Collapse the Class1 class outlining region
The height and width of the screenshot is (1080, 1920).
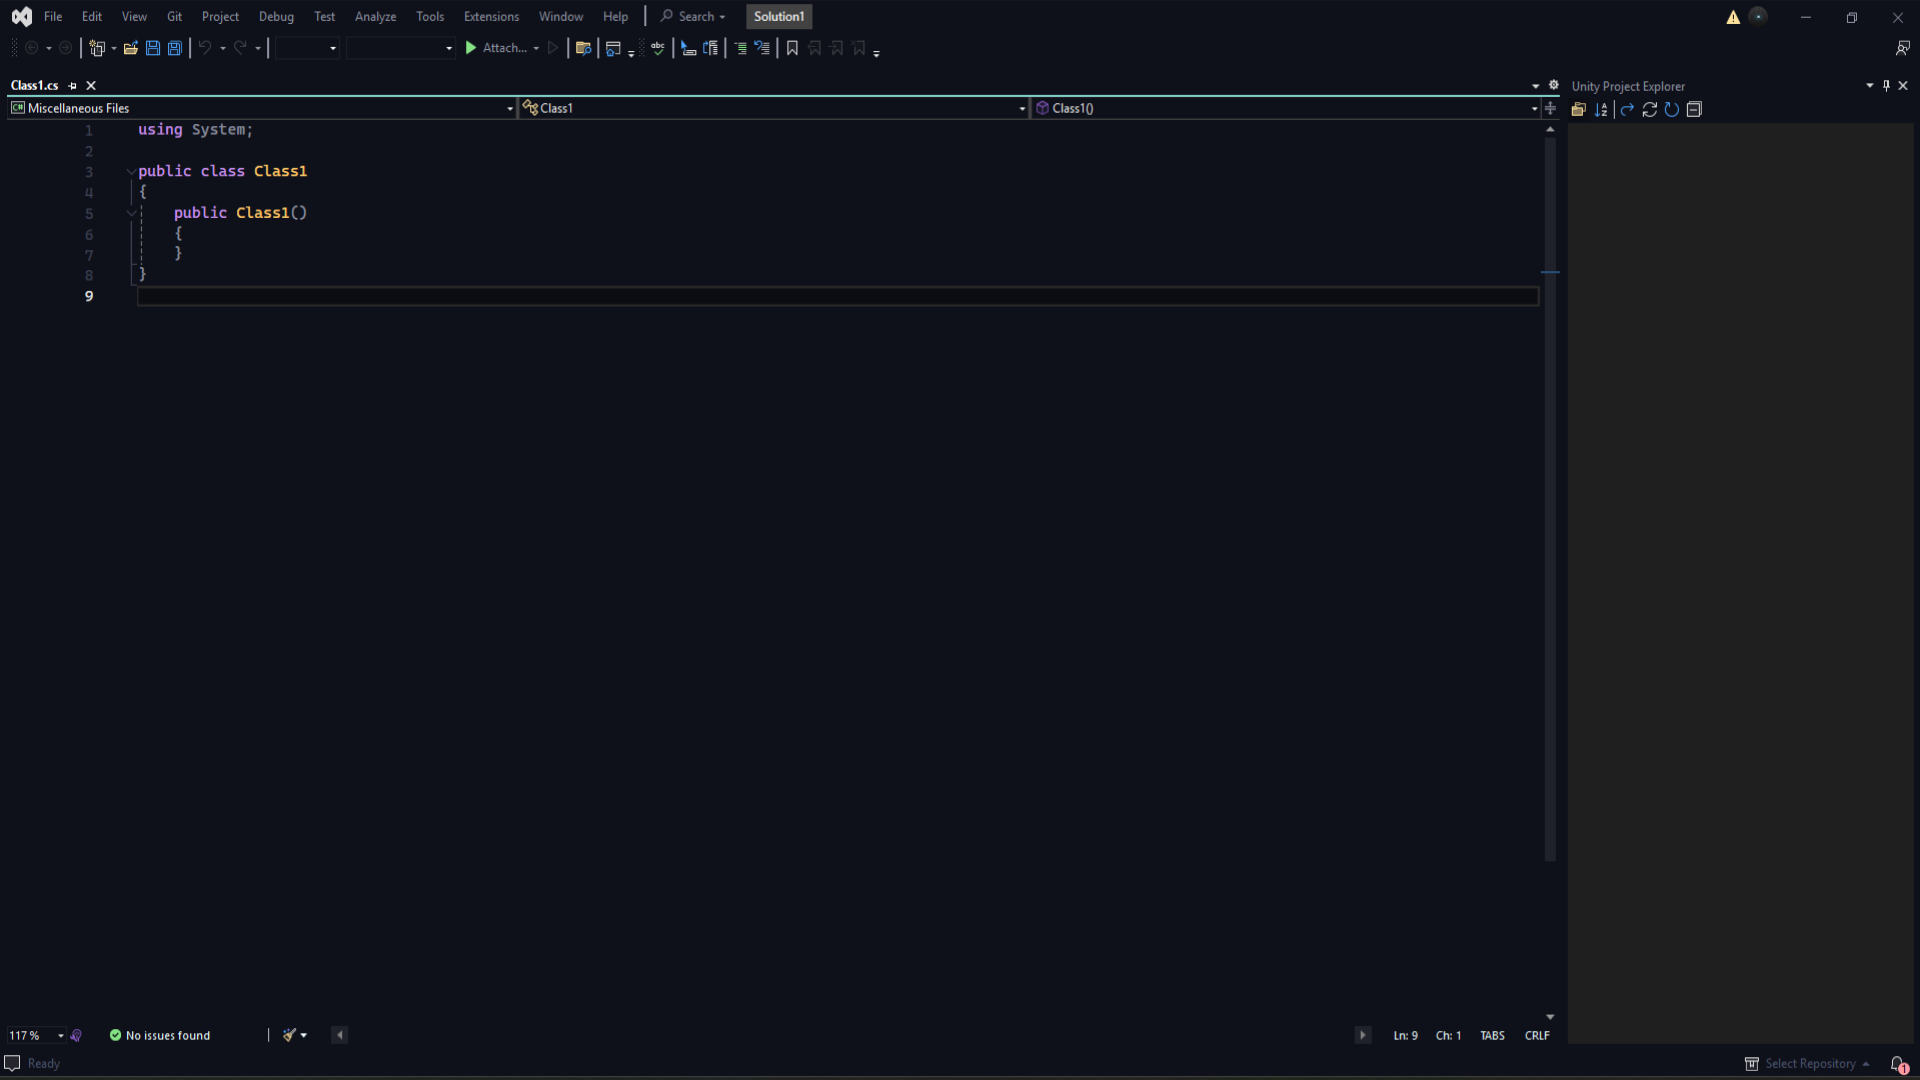coord(131,172)
